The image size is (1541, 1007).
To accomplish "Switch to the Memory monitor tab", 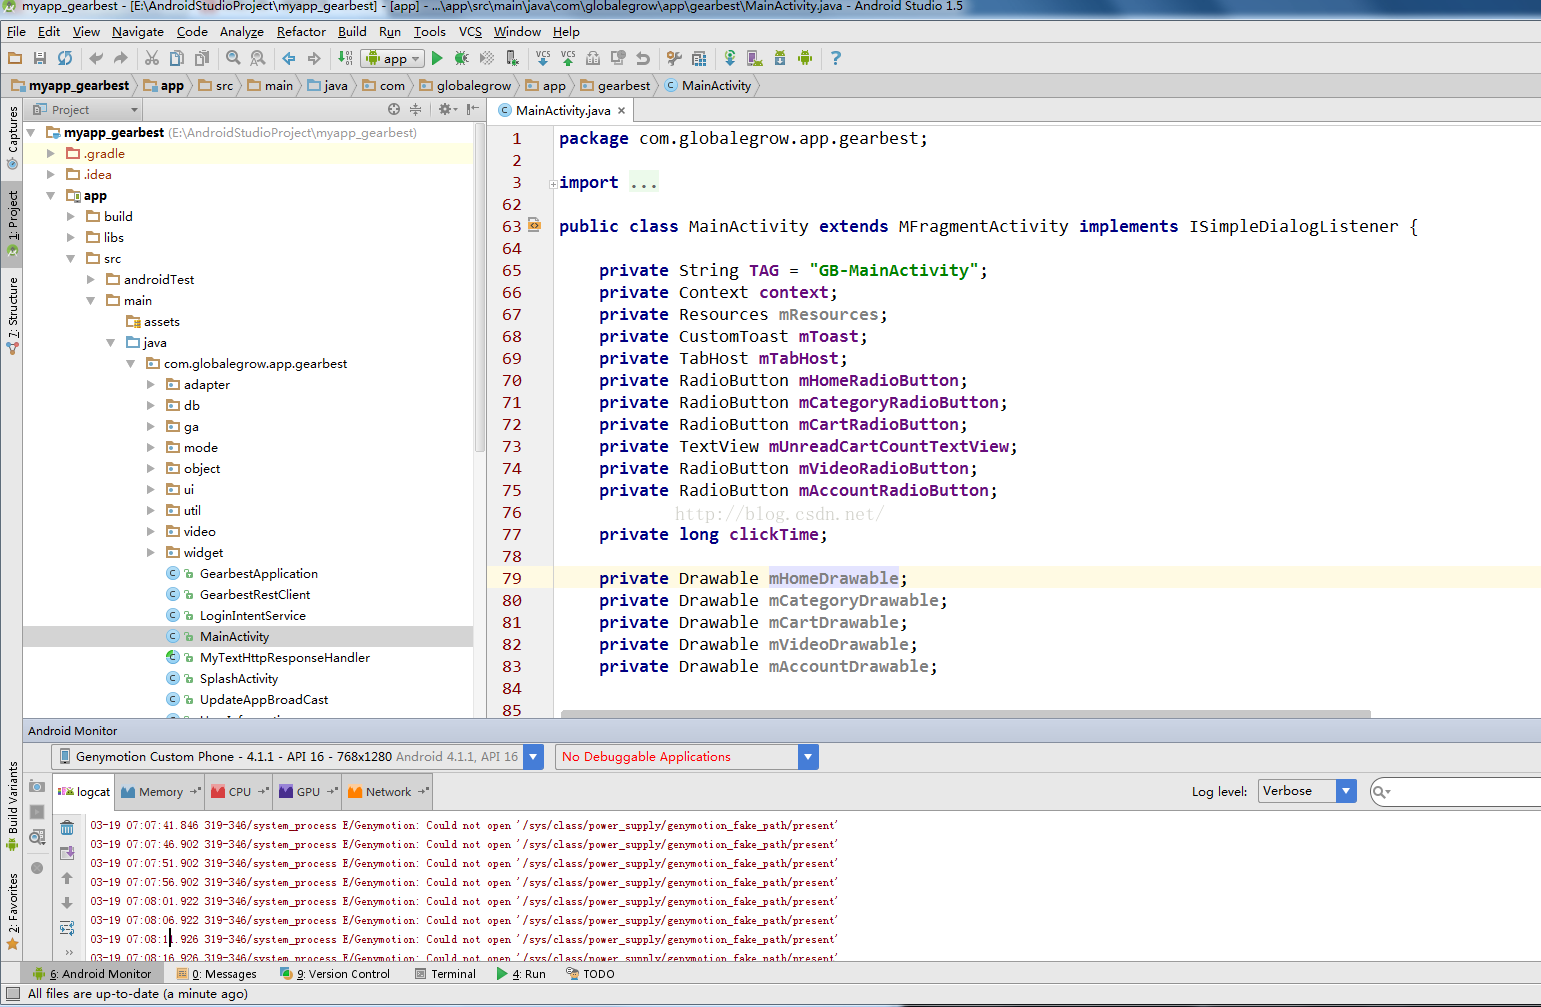I will (x=161, y=791).
